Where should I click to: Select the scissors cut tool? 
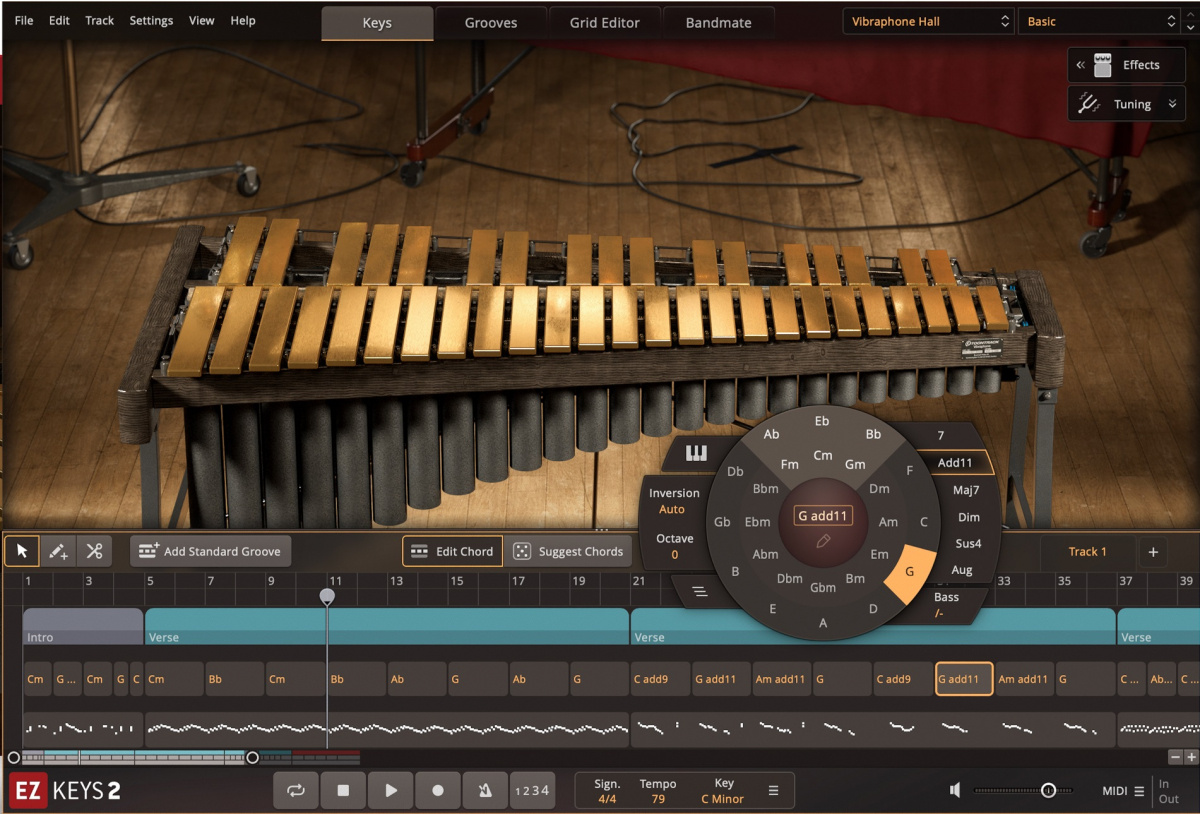(95, 550)
